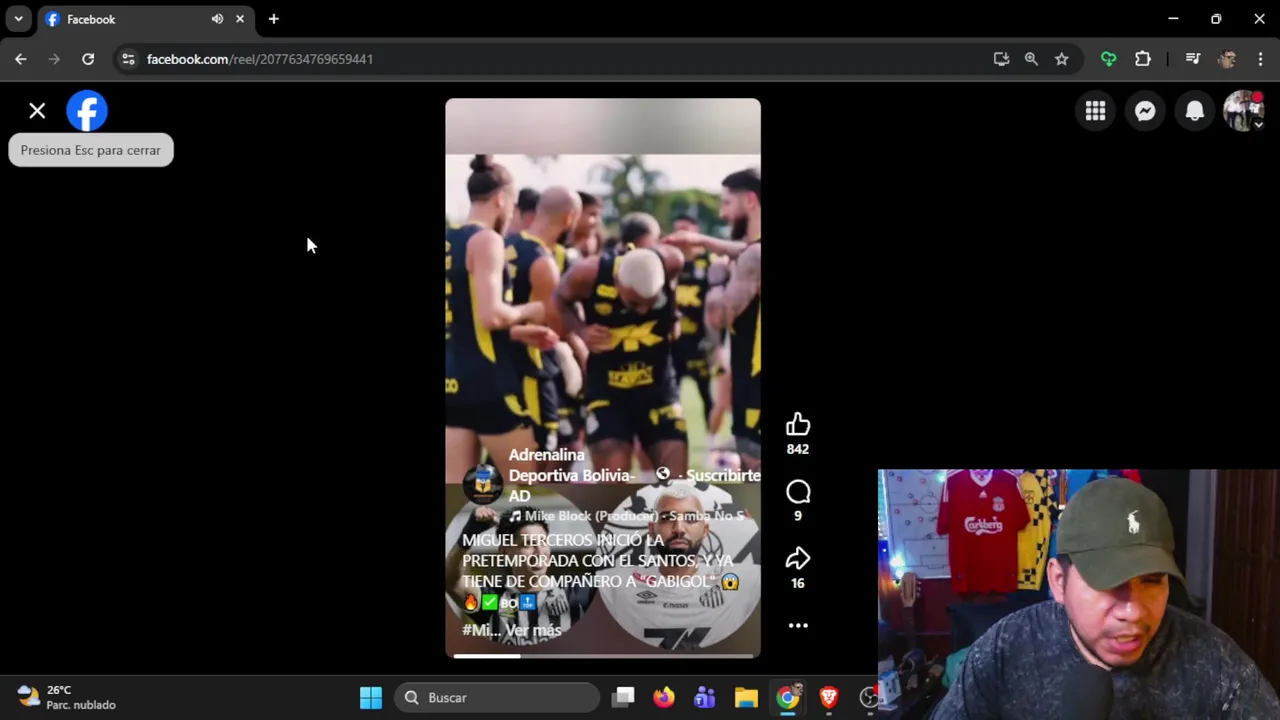Open File Explorer from taskbar
The height and width of the screenshot is (720, 1280).
[746, 698]
